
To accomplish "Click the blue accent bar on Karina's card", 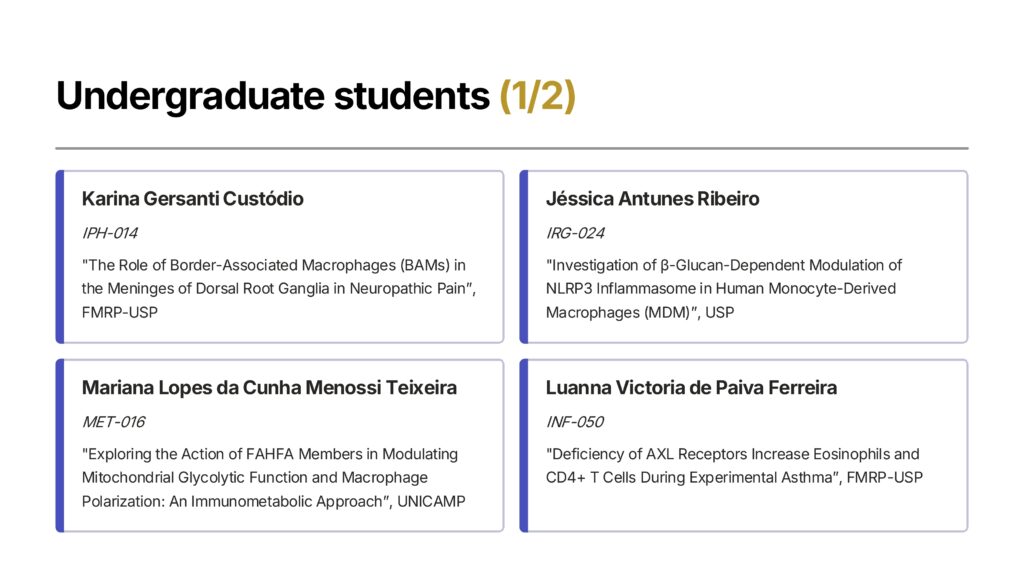I will [60, 257].
